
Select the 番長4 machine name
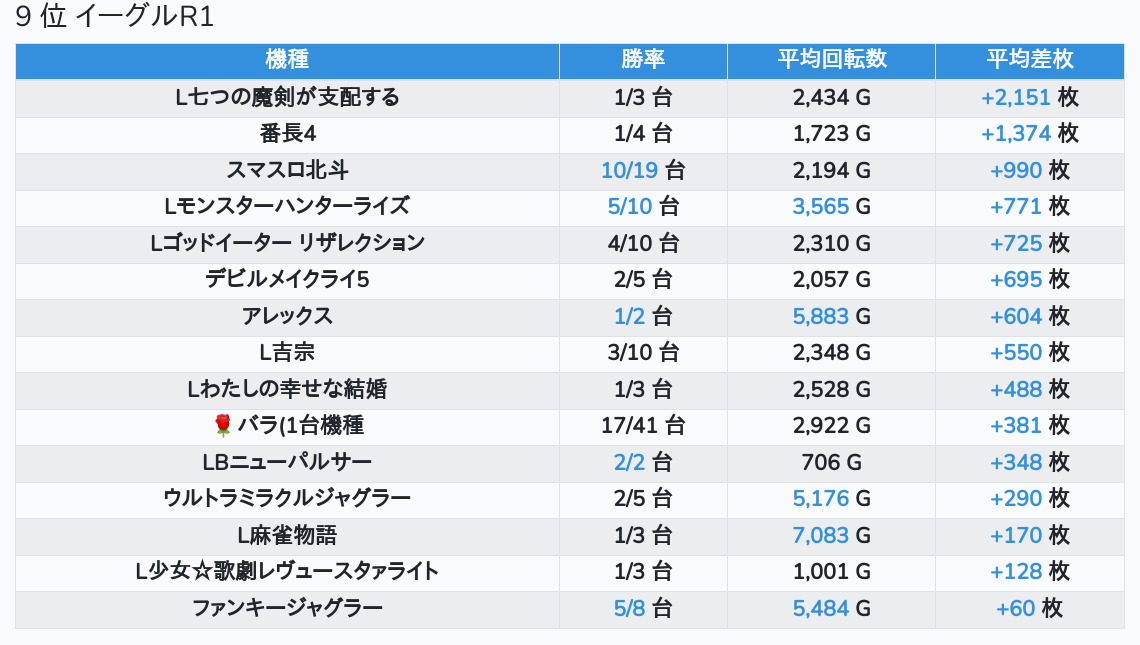click(287, 134)
